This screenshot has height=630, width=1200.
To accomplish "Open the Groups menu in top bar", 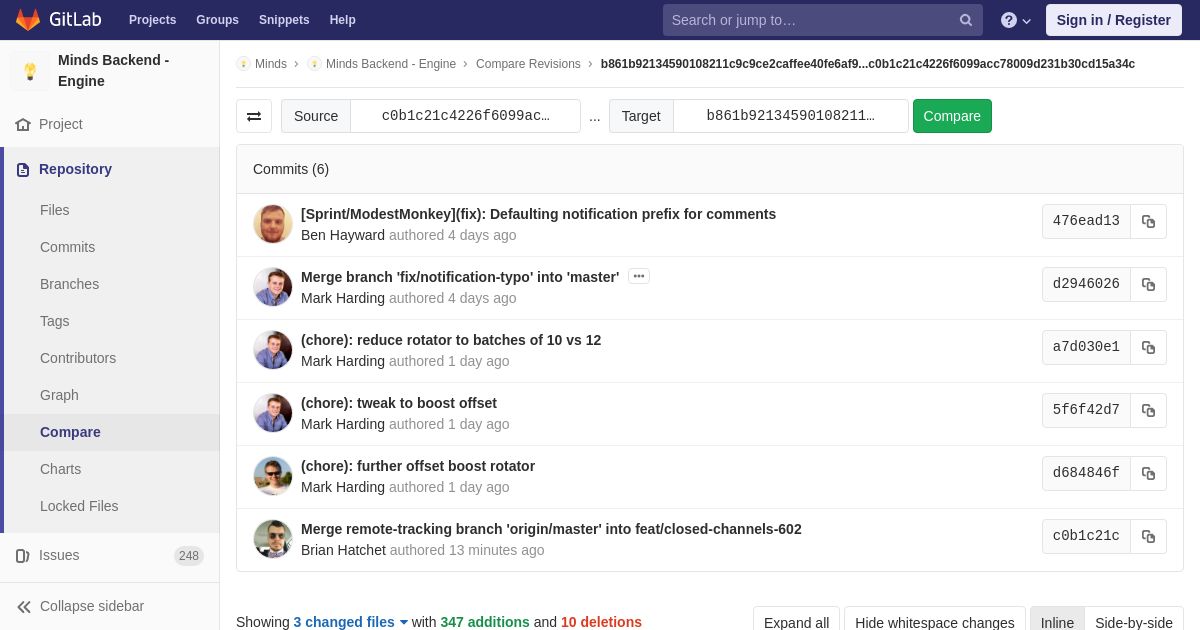I will pos(217,20).
